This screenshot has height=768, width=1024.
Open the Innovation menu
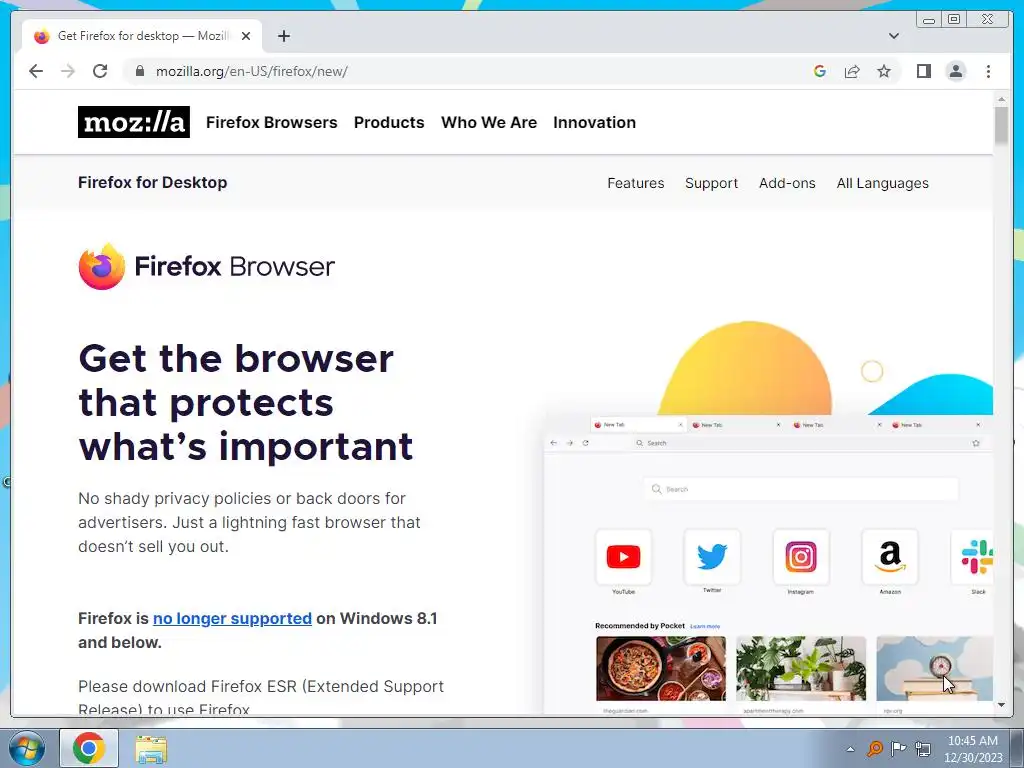594,122
